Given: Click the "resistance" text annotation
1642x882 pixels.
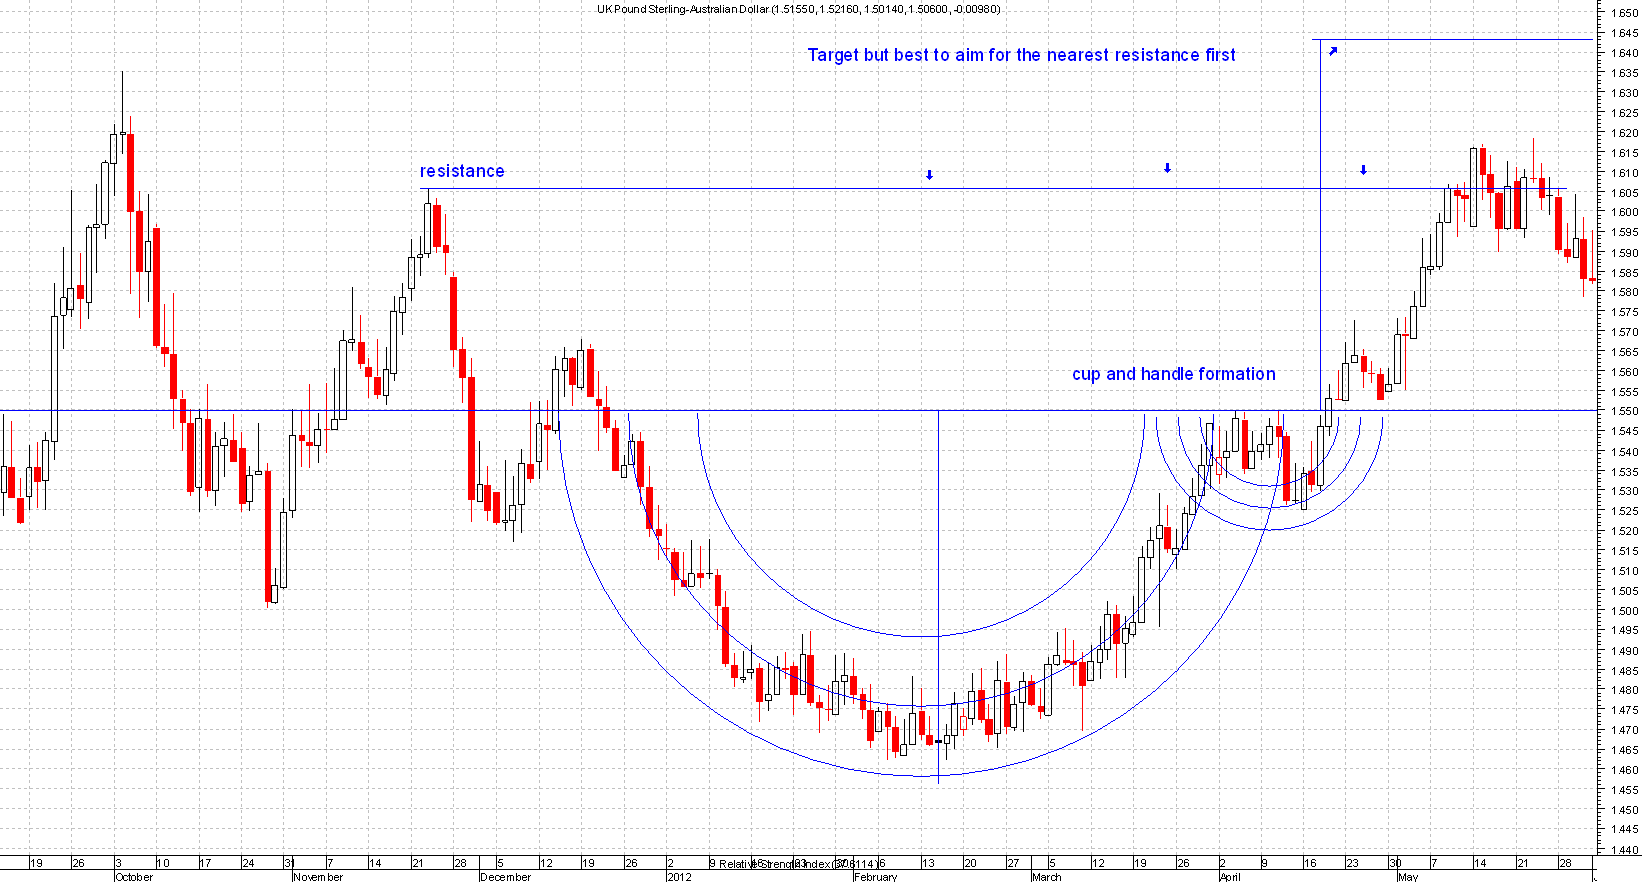Looking at the screenshot, I should coord(461,171).
